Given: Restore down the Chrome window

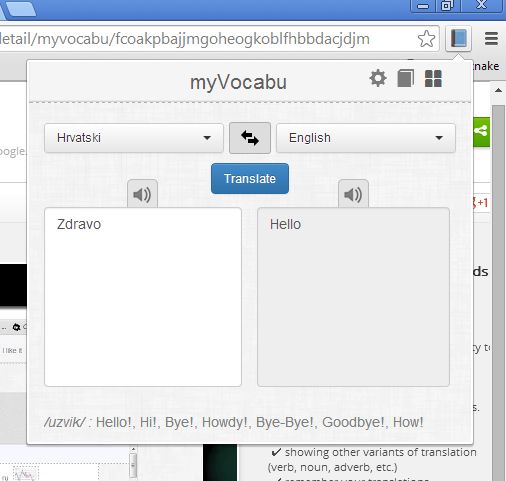Looking at the screenshot, I should [447, 6].
